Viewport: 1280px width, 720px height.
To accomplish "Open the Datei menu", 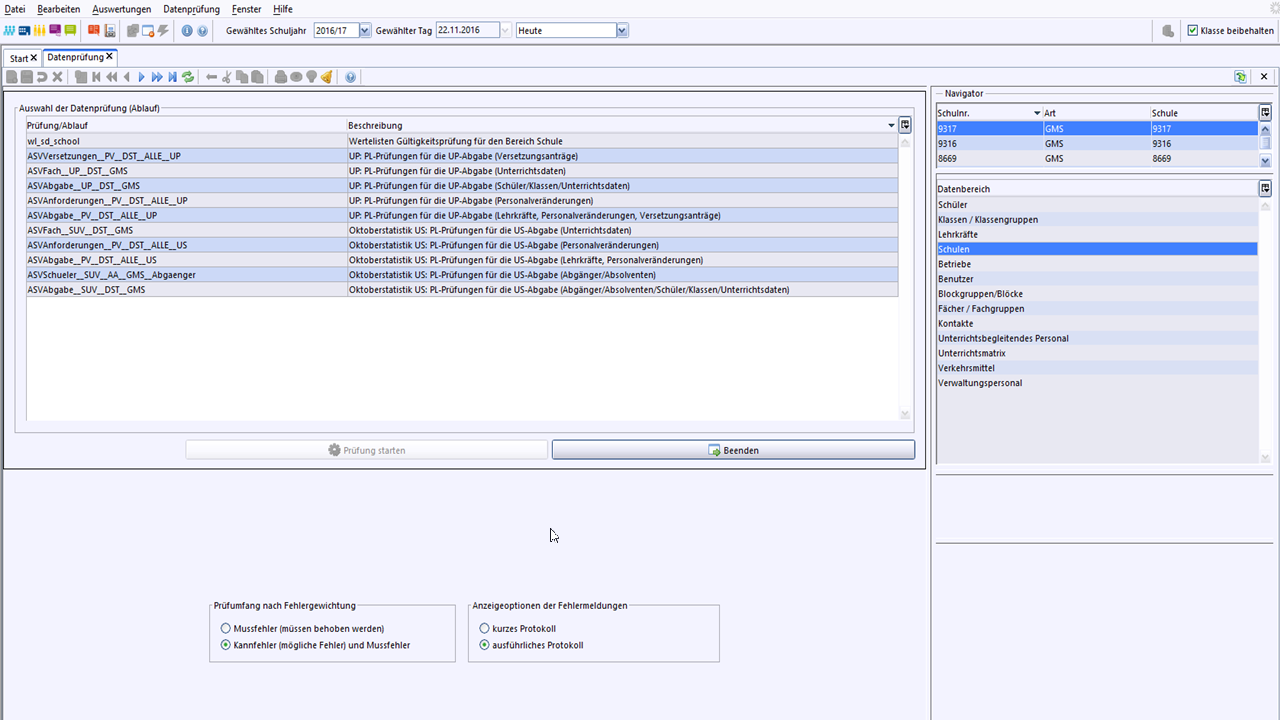I will (15, 9).
